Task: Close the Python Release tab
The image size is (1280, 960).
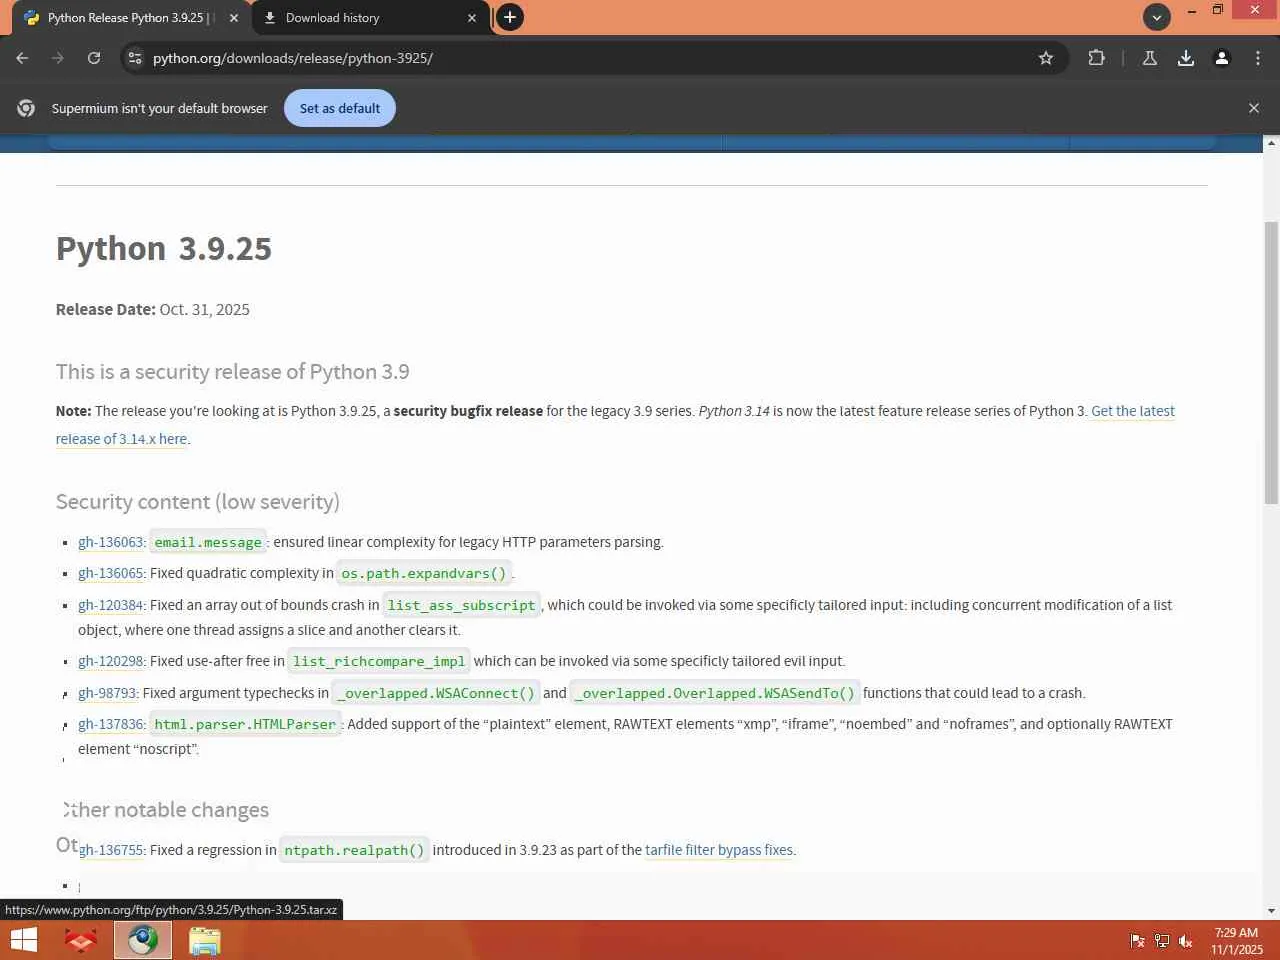Action: coord(234,18)
